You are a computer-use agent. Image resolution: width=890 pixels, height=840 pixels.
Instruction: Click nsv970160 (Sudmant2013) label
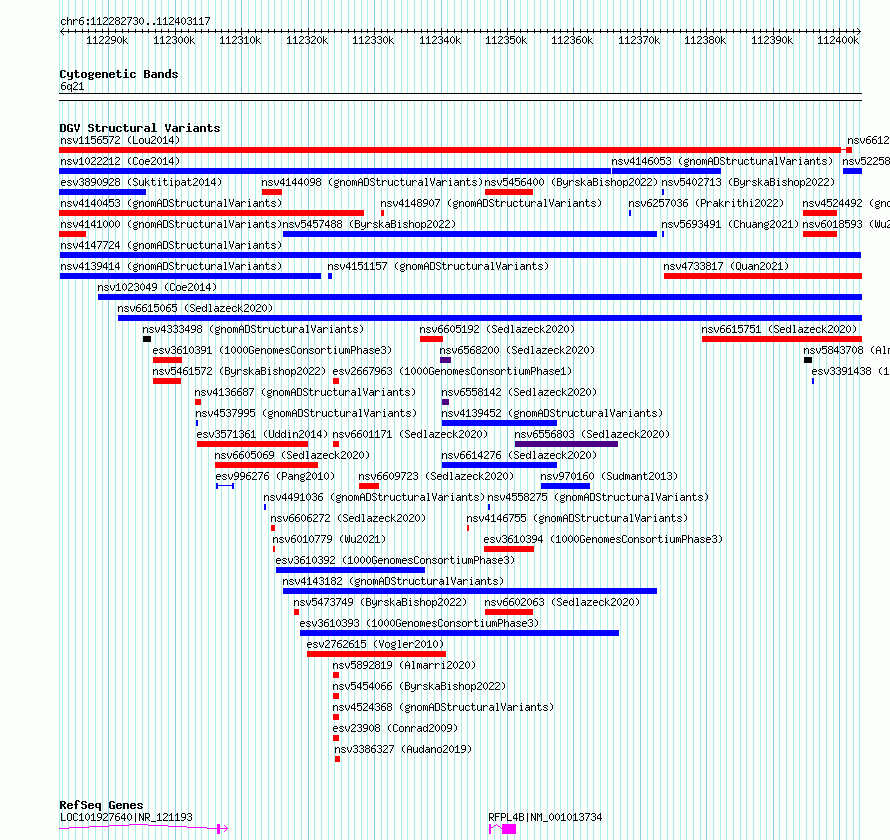pyautogui.click(x=610, y=476)
